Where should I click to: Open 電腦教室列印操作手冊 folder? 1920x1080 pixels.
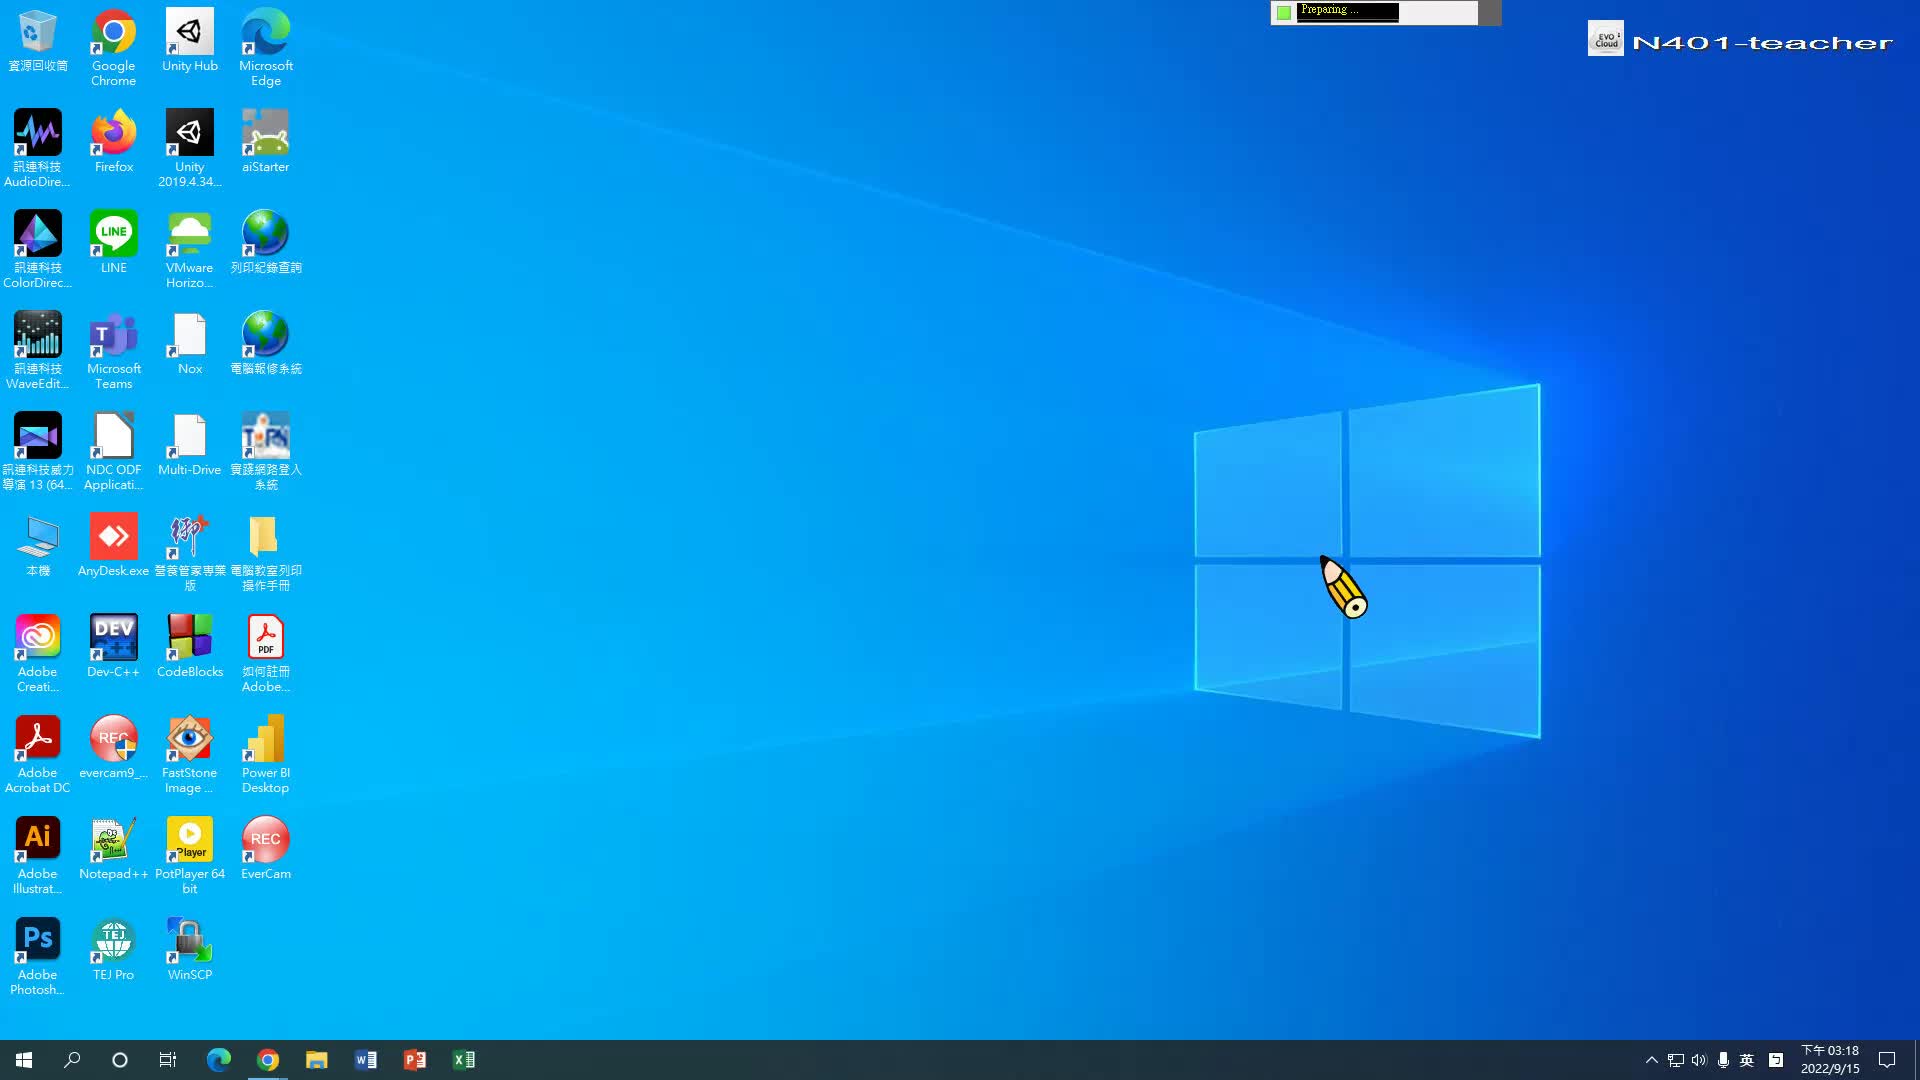click(266, 552)
